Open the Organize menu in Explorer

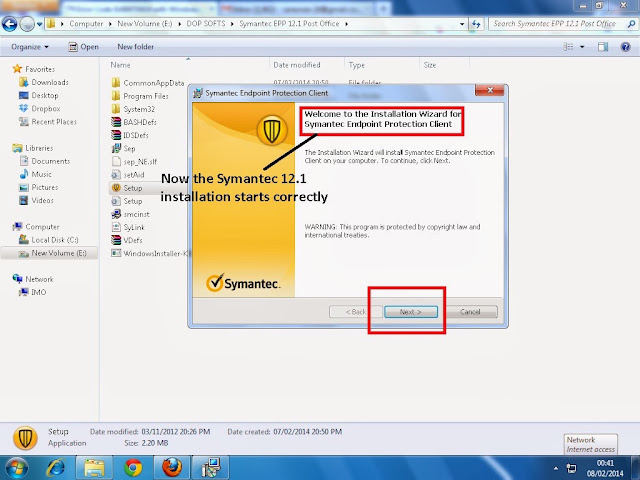coord(30,47)
